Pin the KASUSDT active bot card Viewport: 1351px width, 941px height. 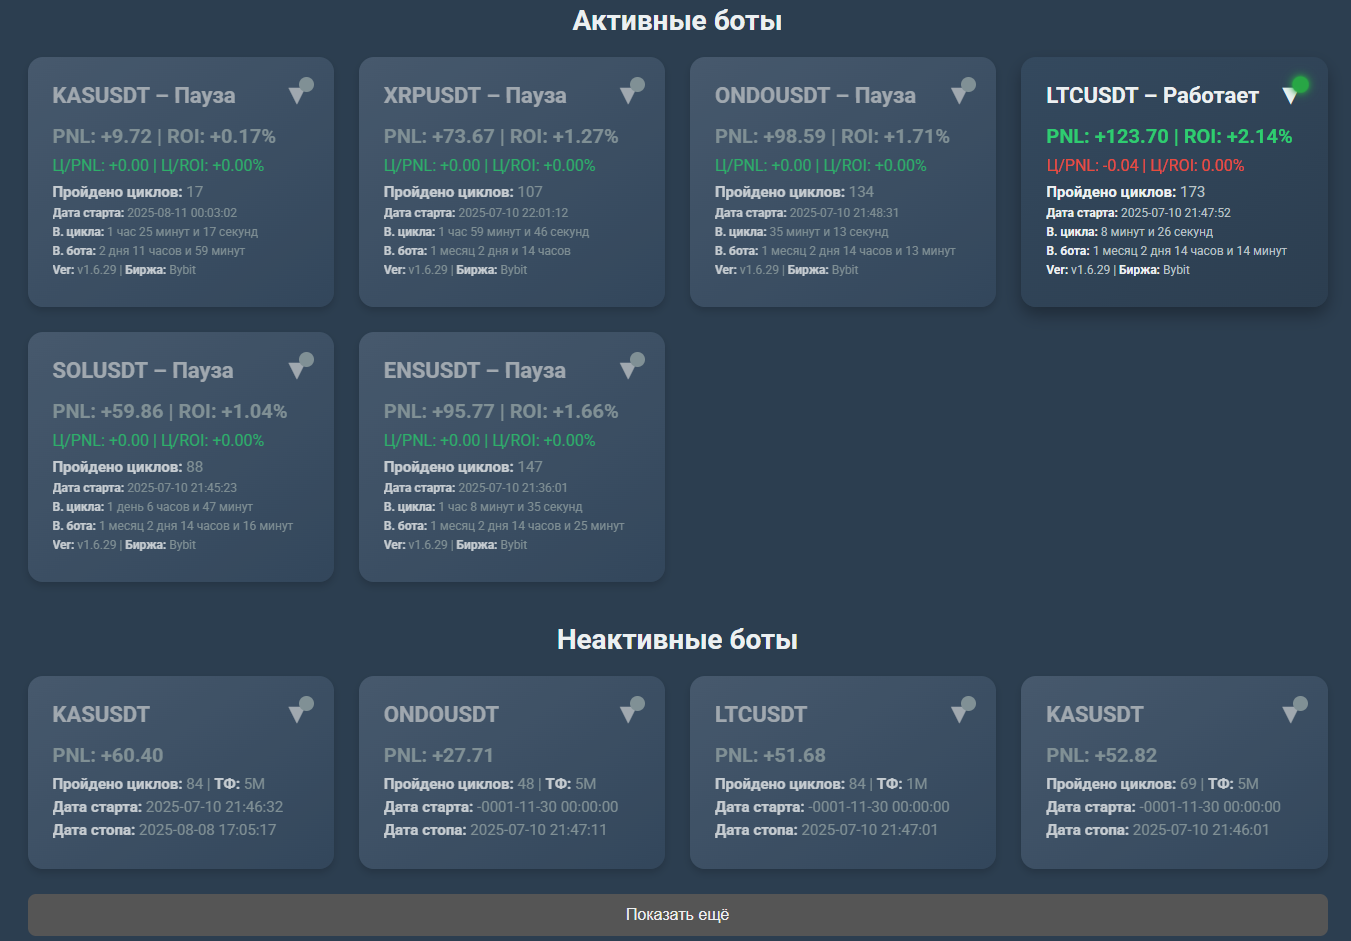pos(299,90)
